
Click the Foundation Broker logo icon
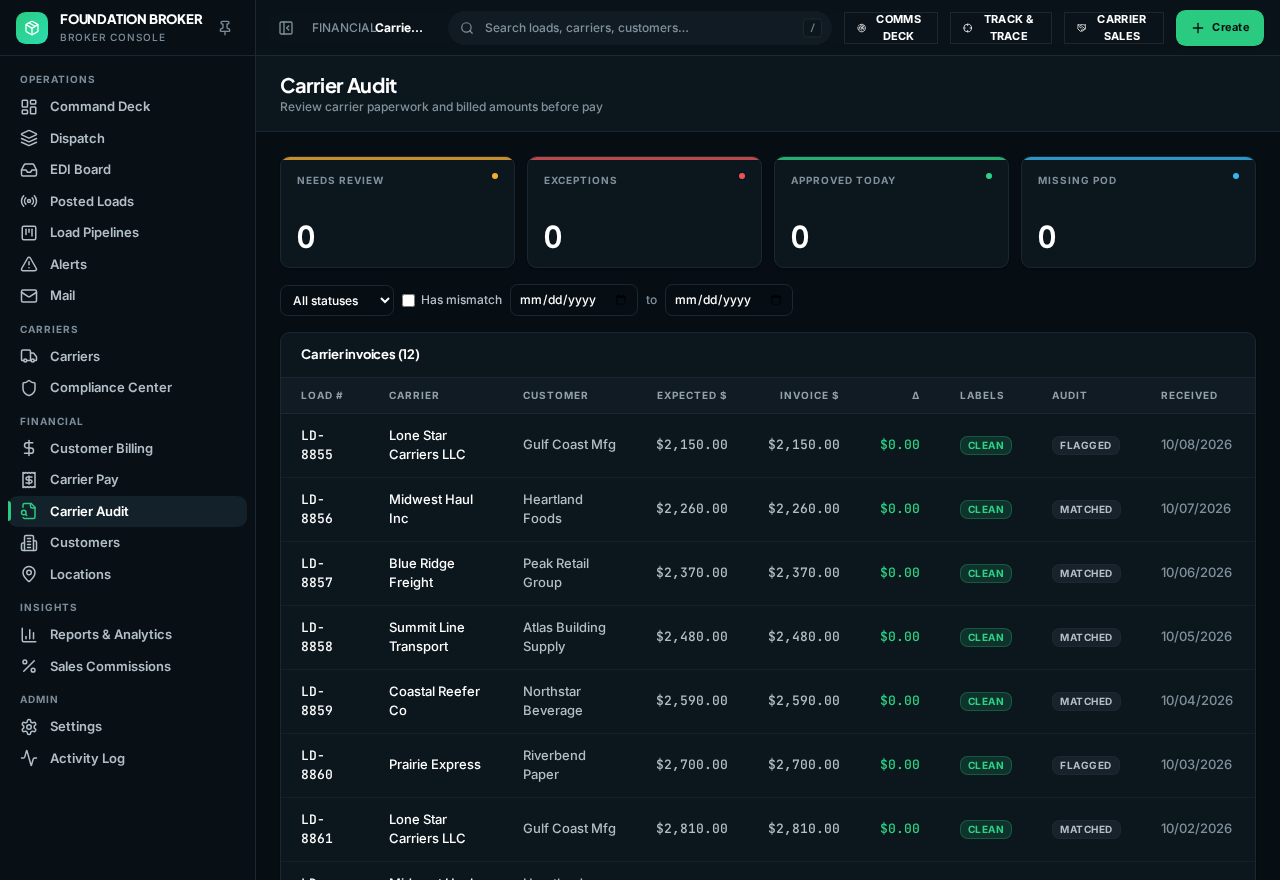click(x=32, y=28)
